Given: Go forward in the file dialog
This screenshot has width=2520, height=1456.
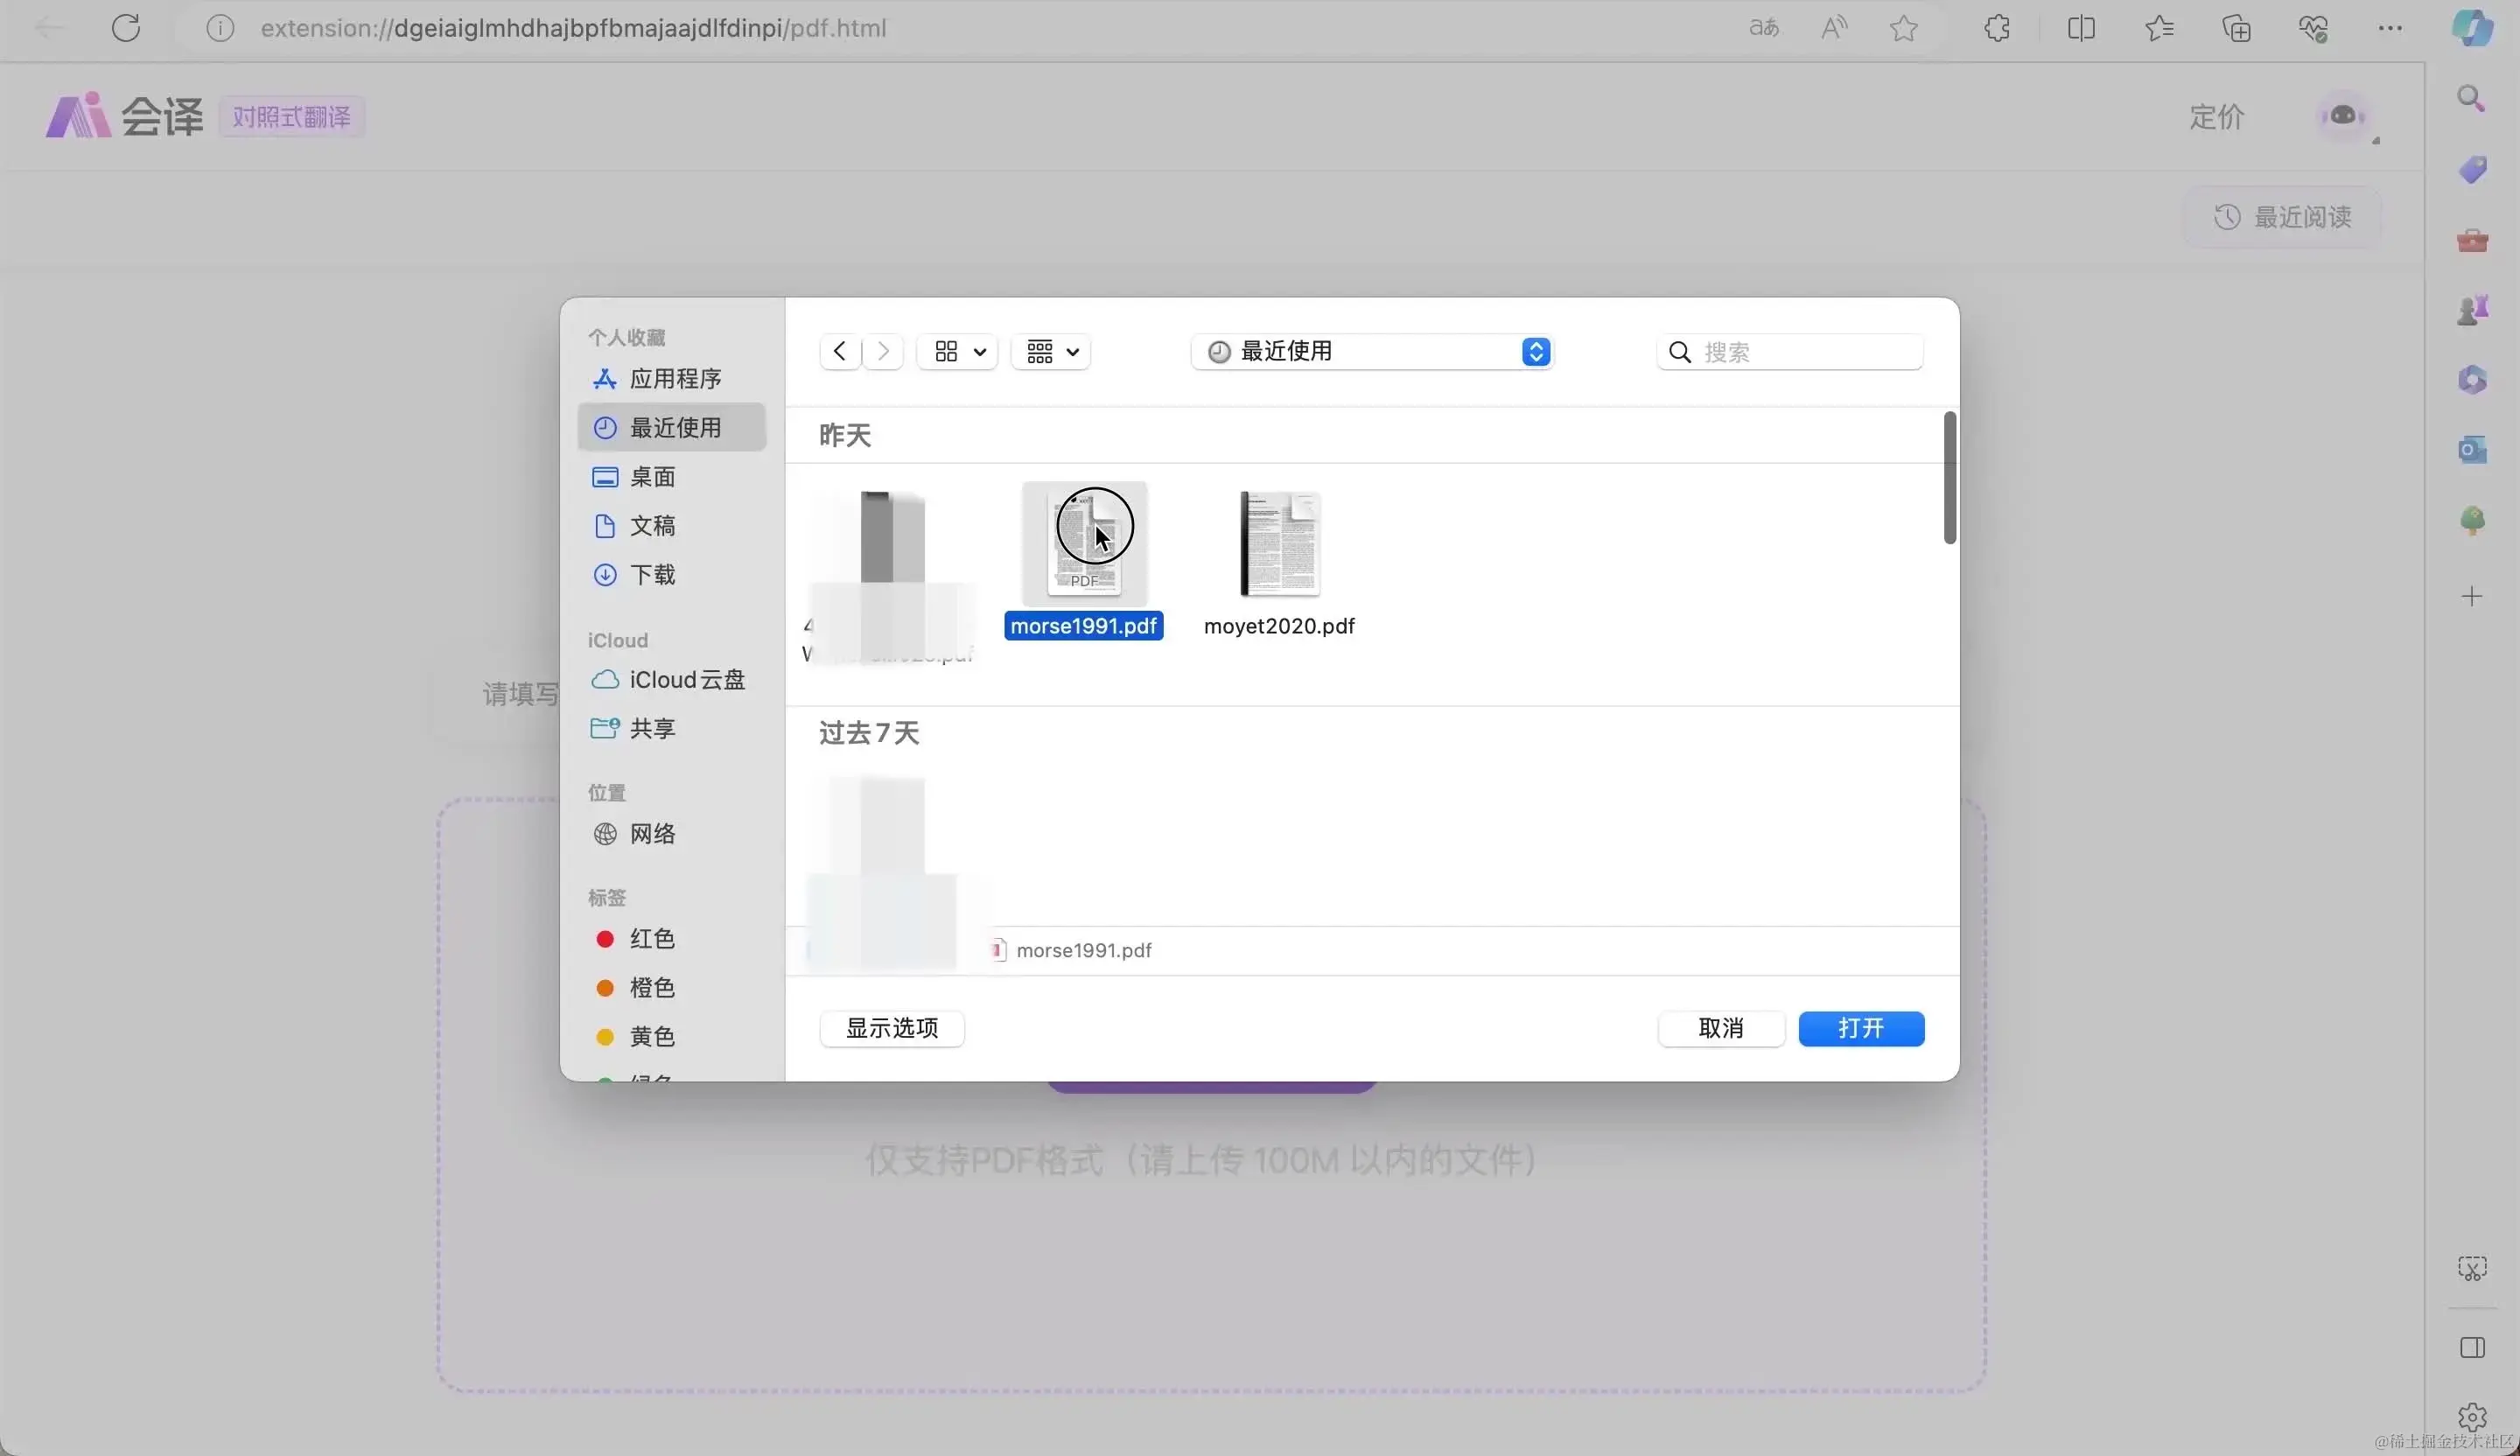Looking at the screenshot, I should [x=883, y=352].
